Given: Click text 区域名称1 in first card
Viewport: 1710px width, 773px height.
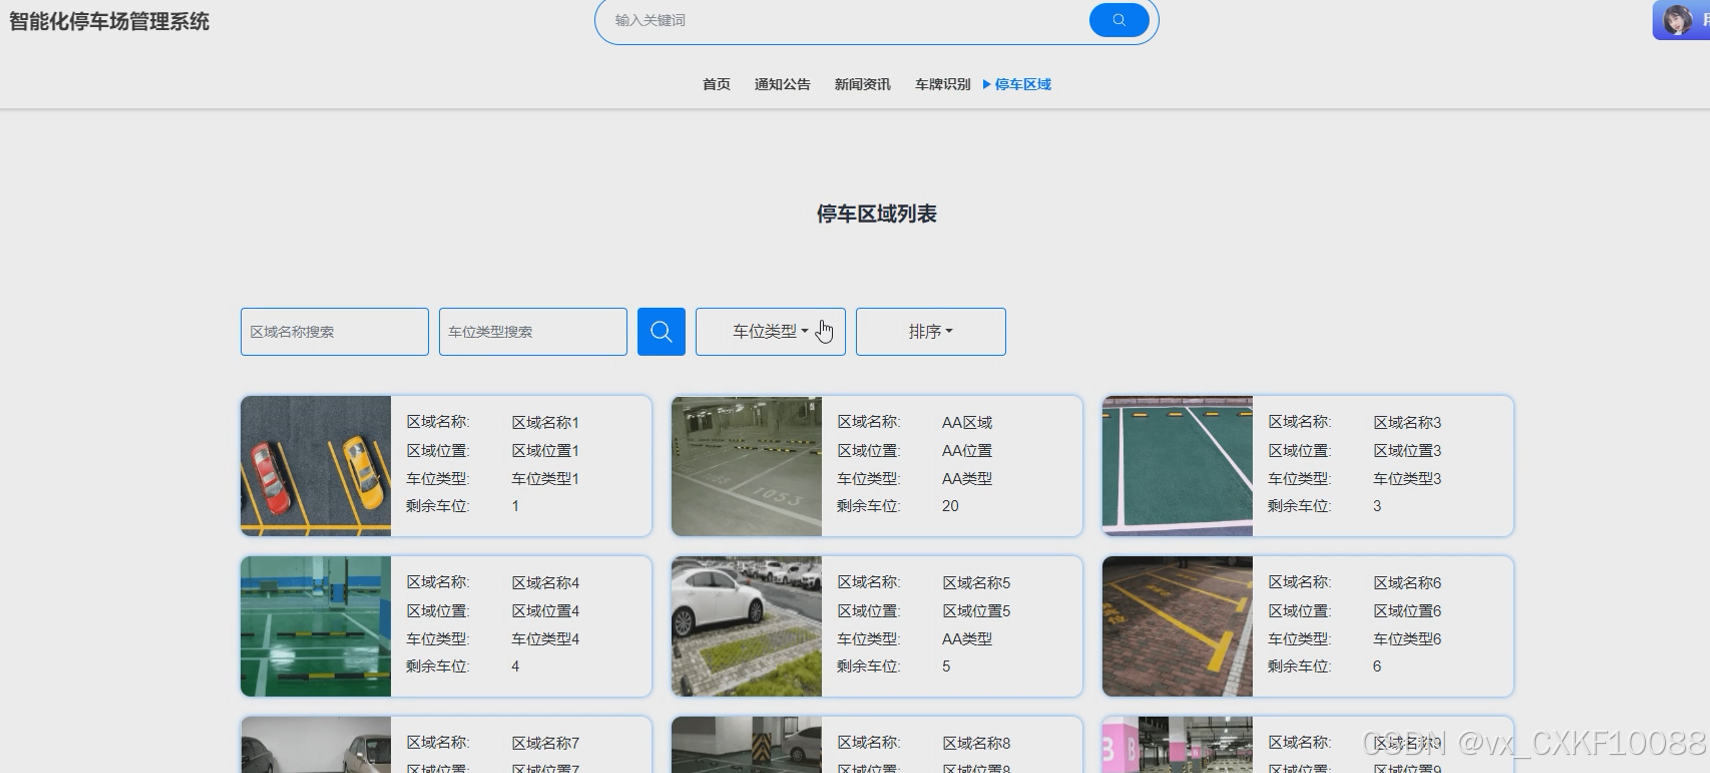Looking at the screenshot, I should [545, 422].
